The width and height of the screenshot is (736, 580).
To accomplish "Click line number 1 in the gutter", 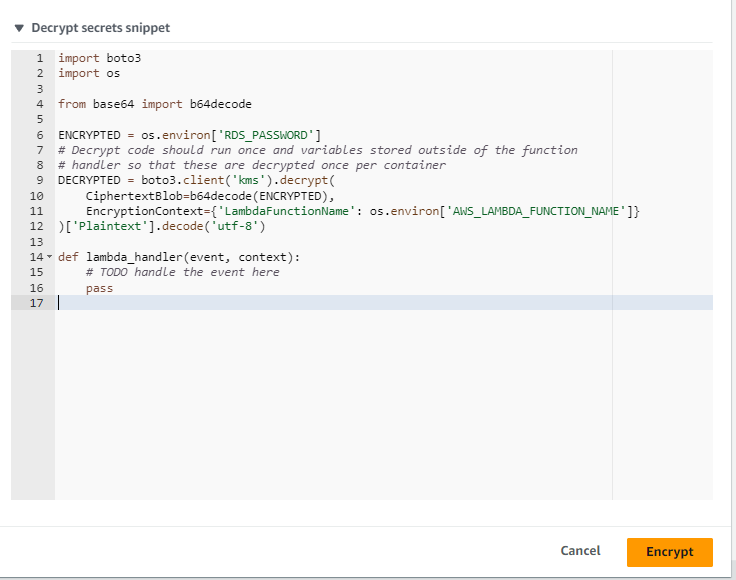I will [40, 58].
